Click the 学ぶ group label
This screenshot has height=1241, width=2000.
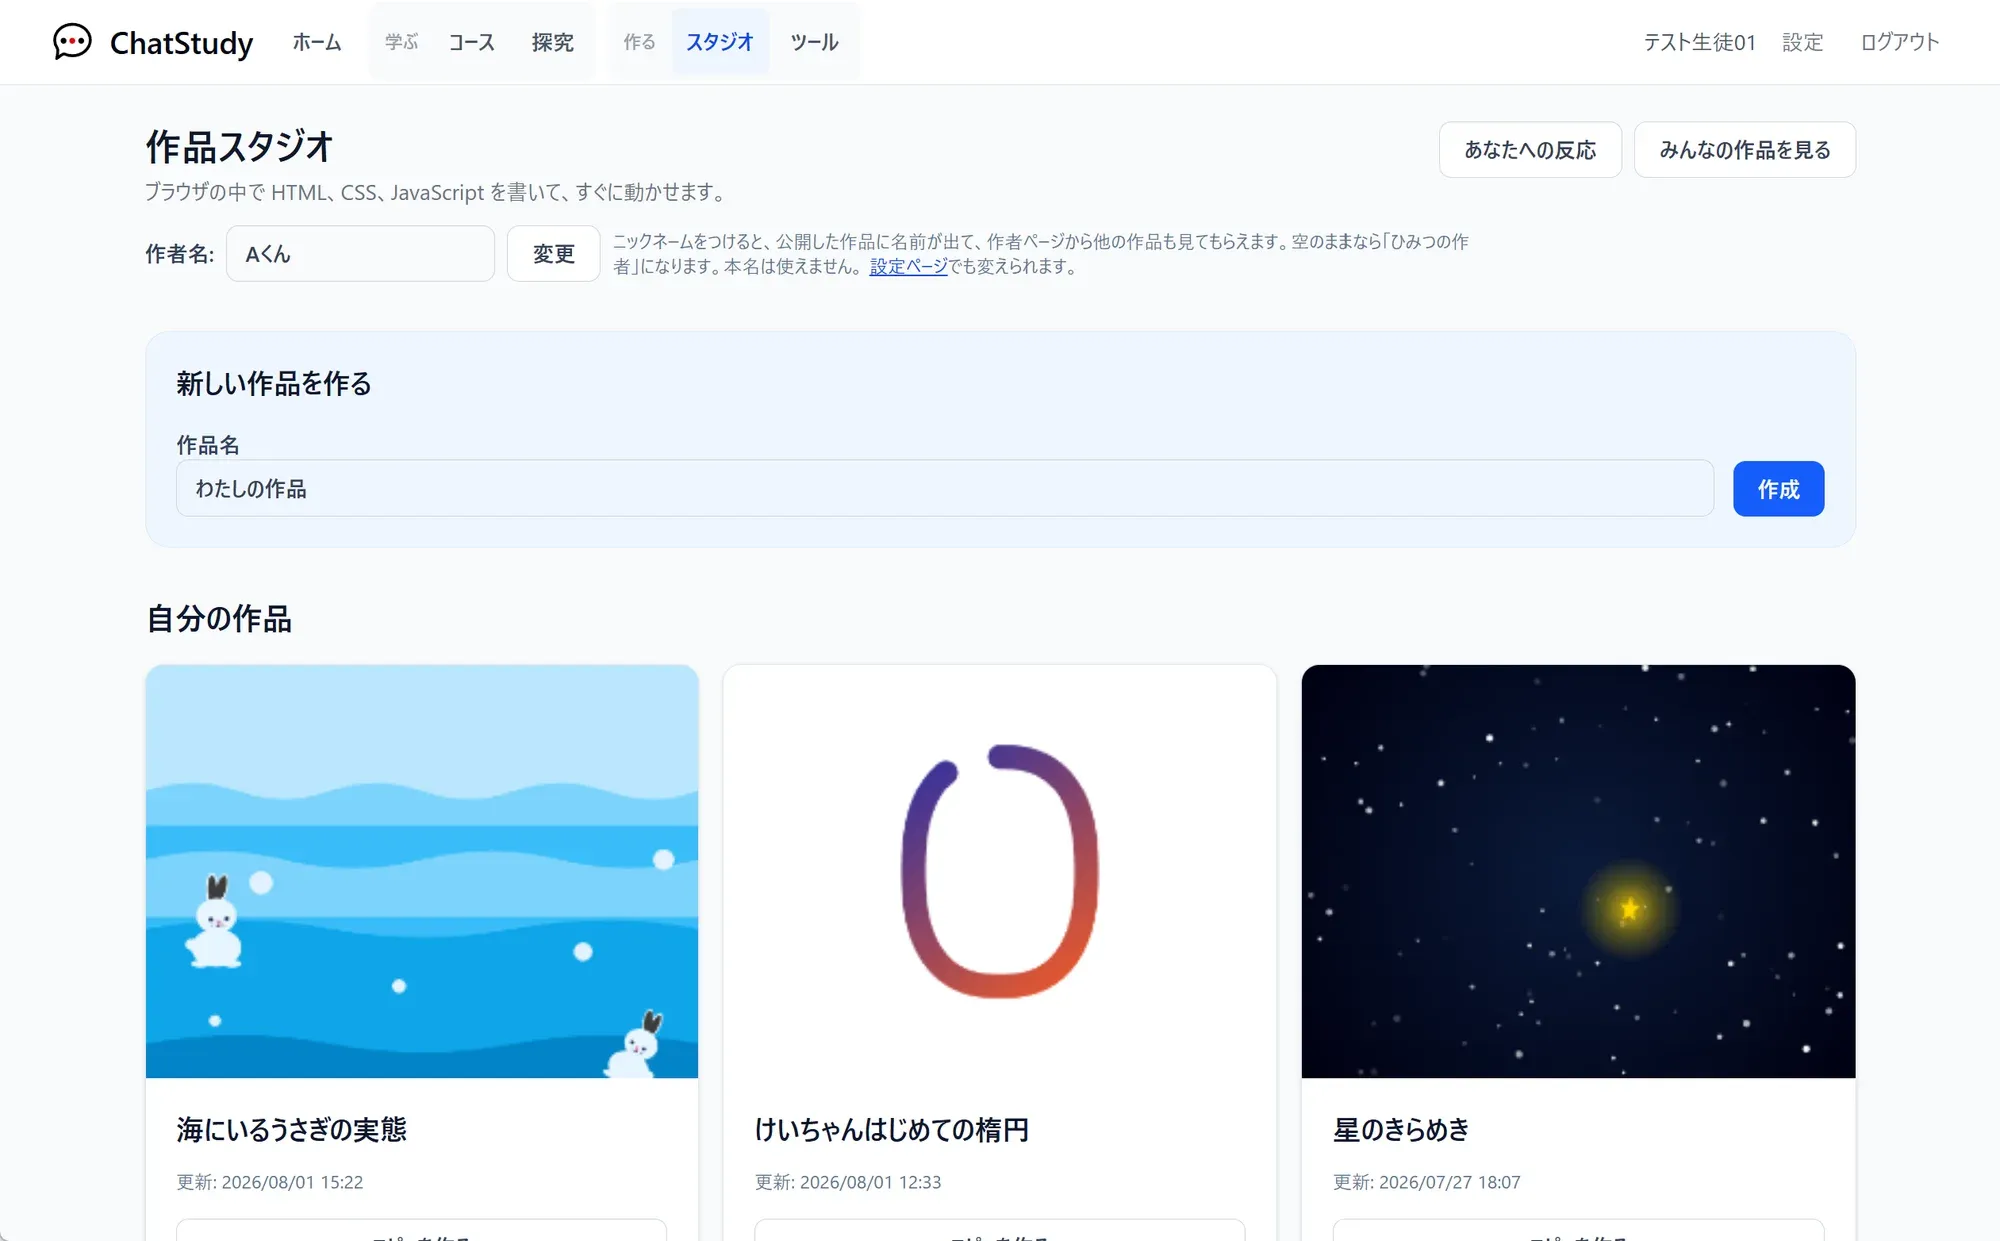[401, 42]
